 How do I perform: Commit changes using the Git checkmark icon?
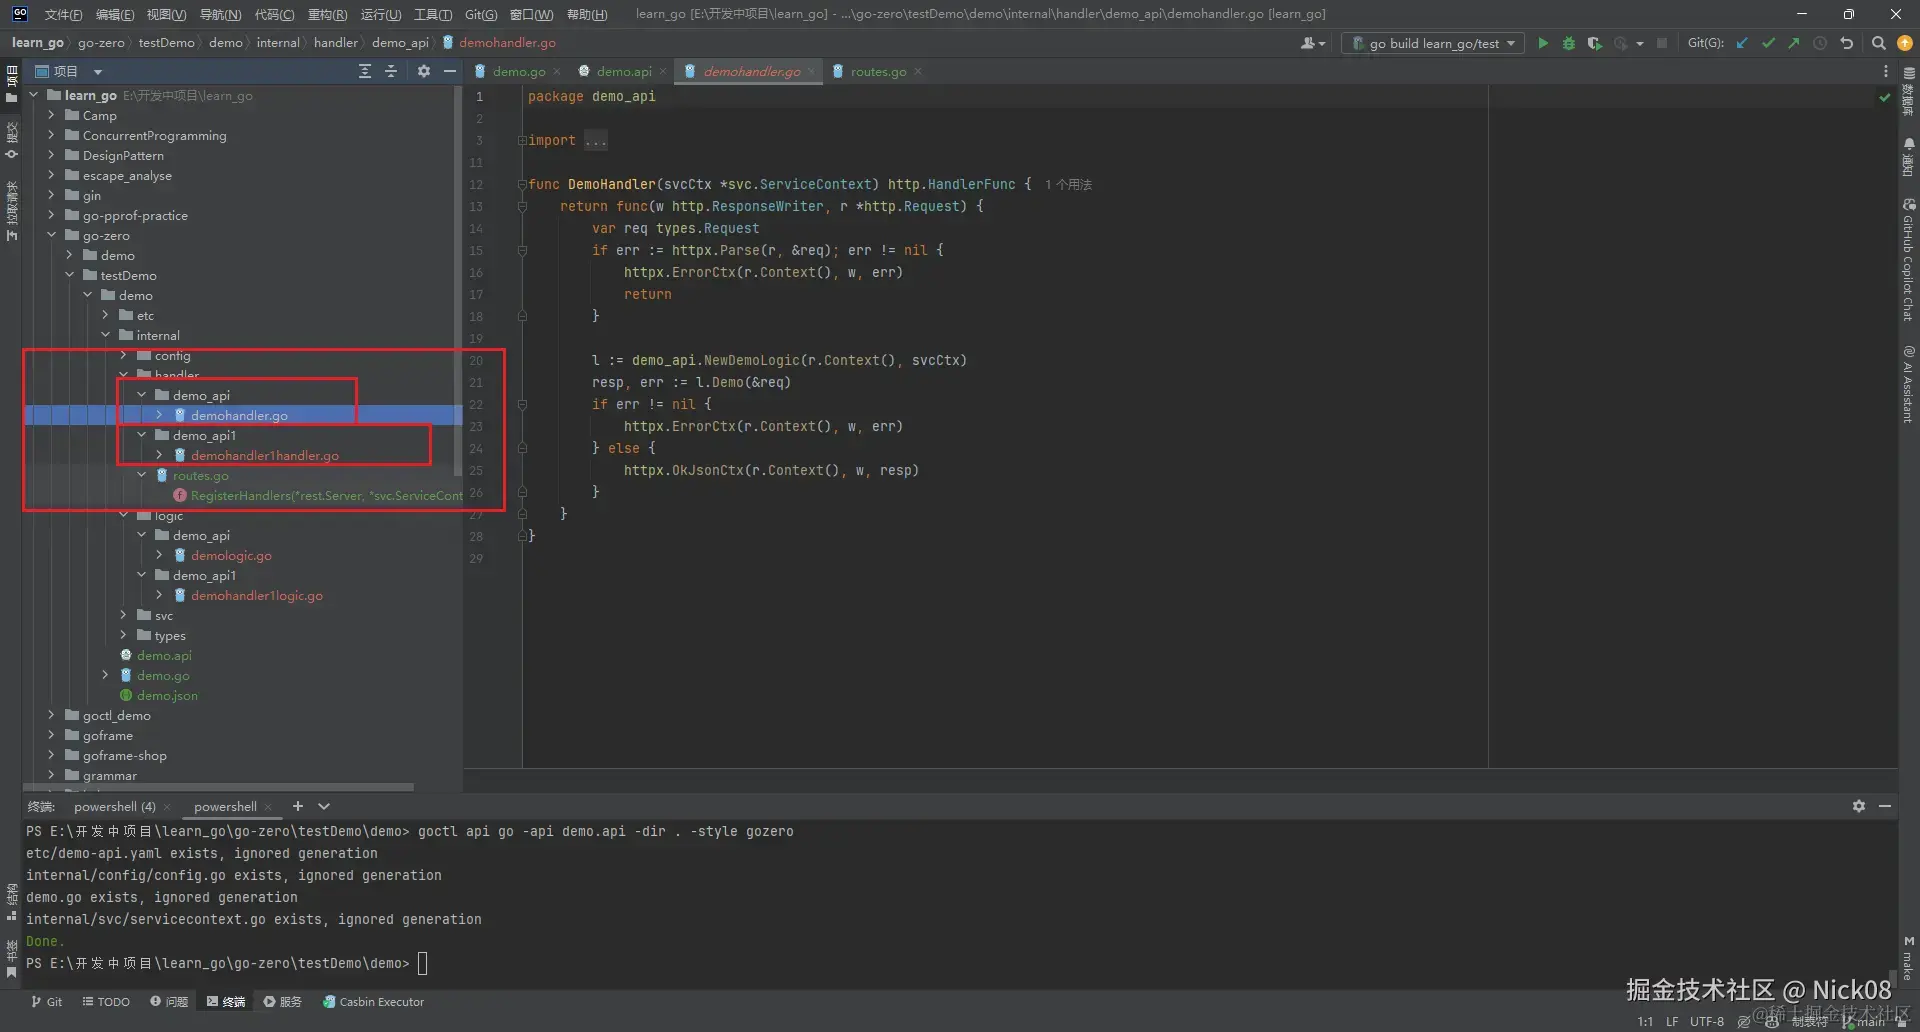click(x=1768, y=43)
